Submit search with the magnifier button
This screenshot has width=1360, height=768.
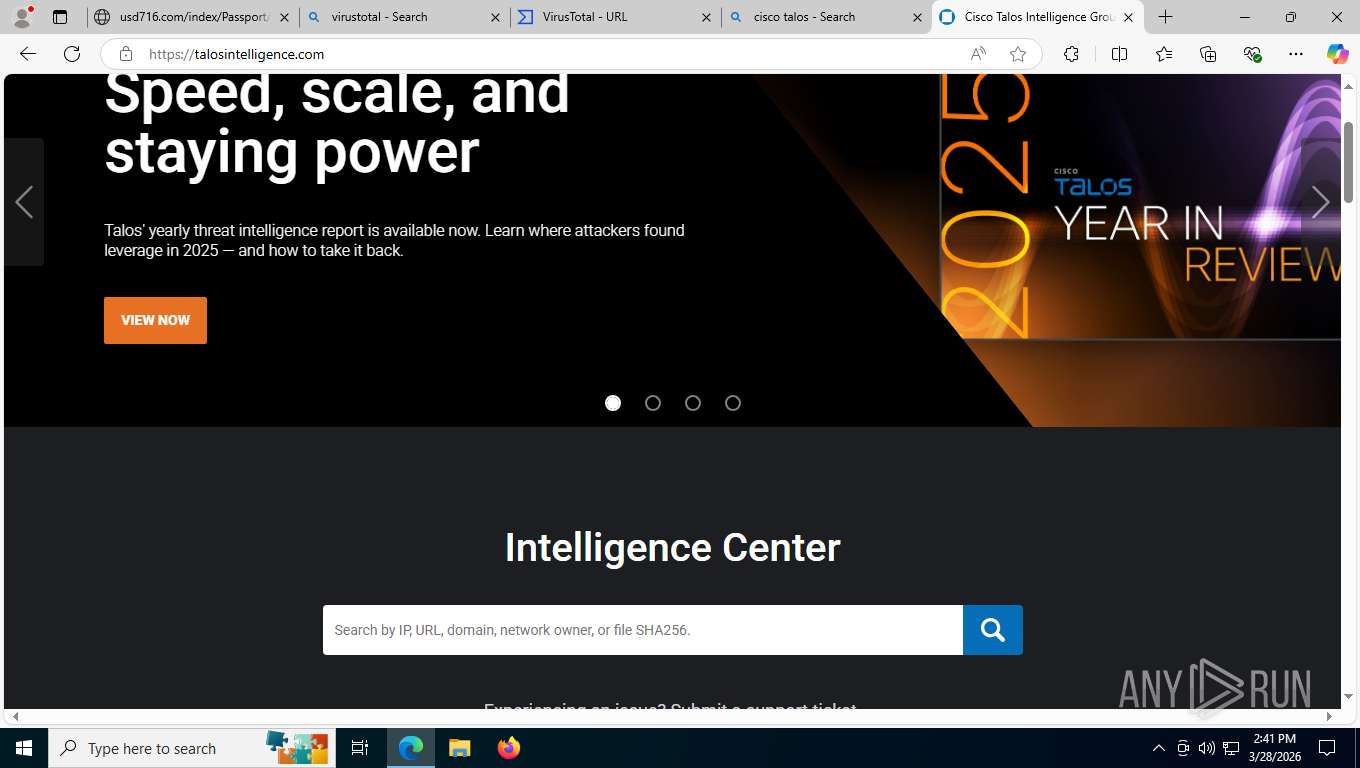992,630
